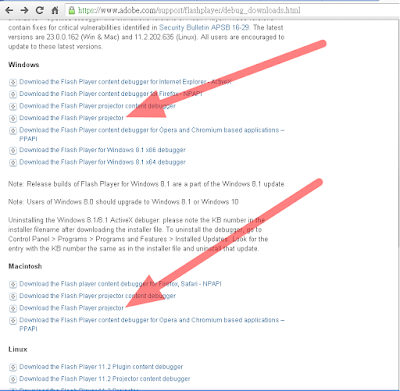Viewport: 400px width, 391px height.
Task: Click download icon beside Macintosh projector content debugger
Action: tap(13, 296)
